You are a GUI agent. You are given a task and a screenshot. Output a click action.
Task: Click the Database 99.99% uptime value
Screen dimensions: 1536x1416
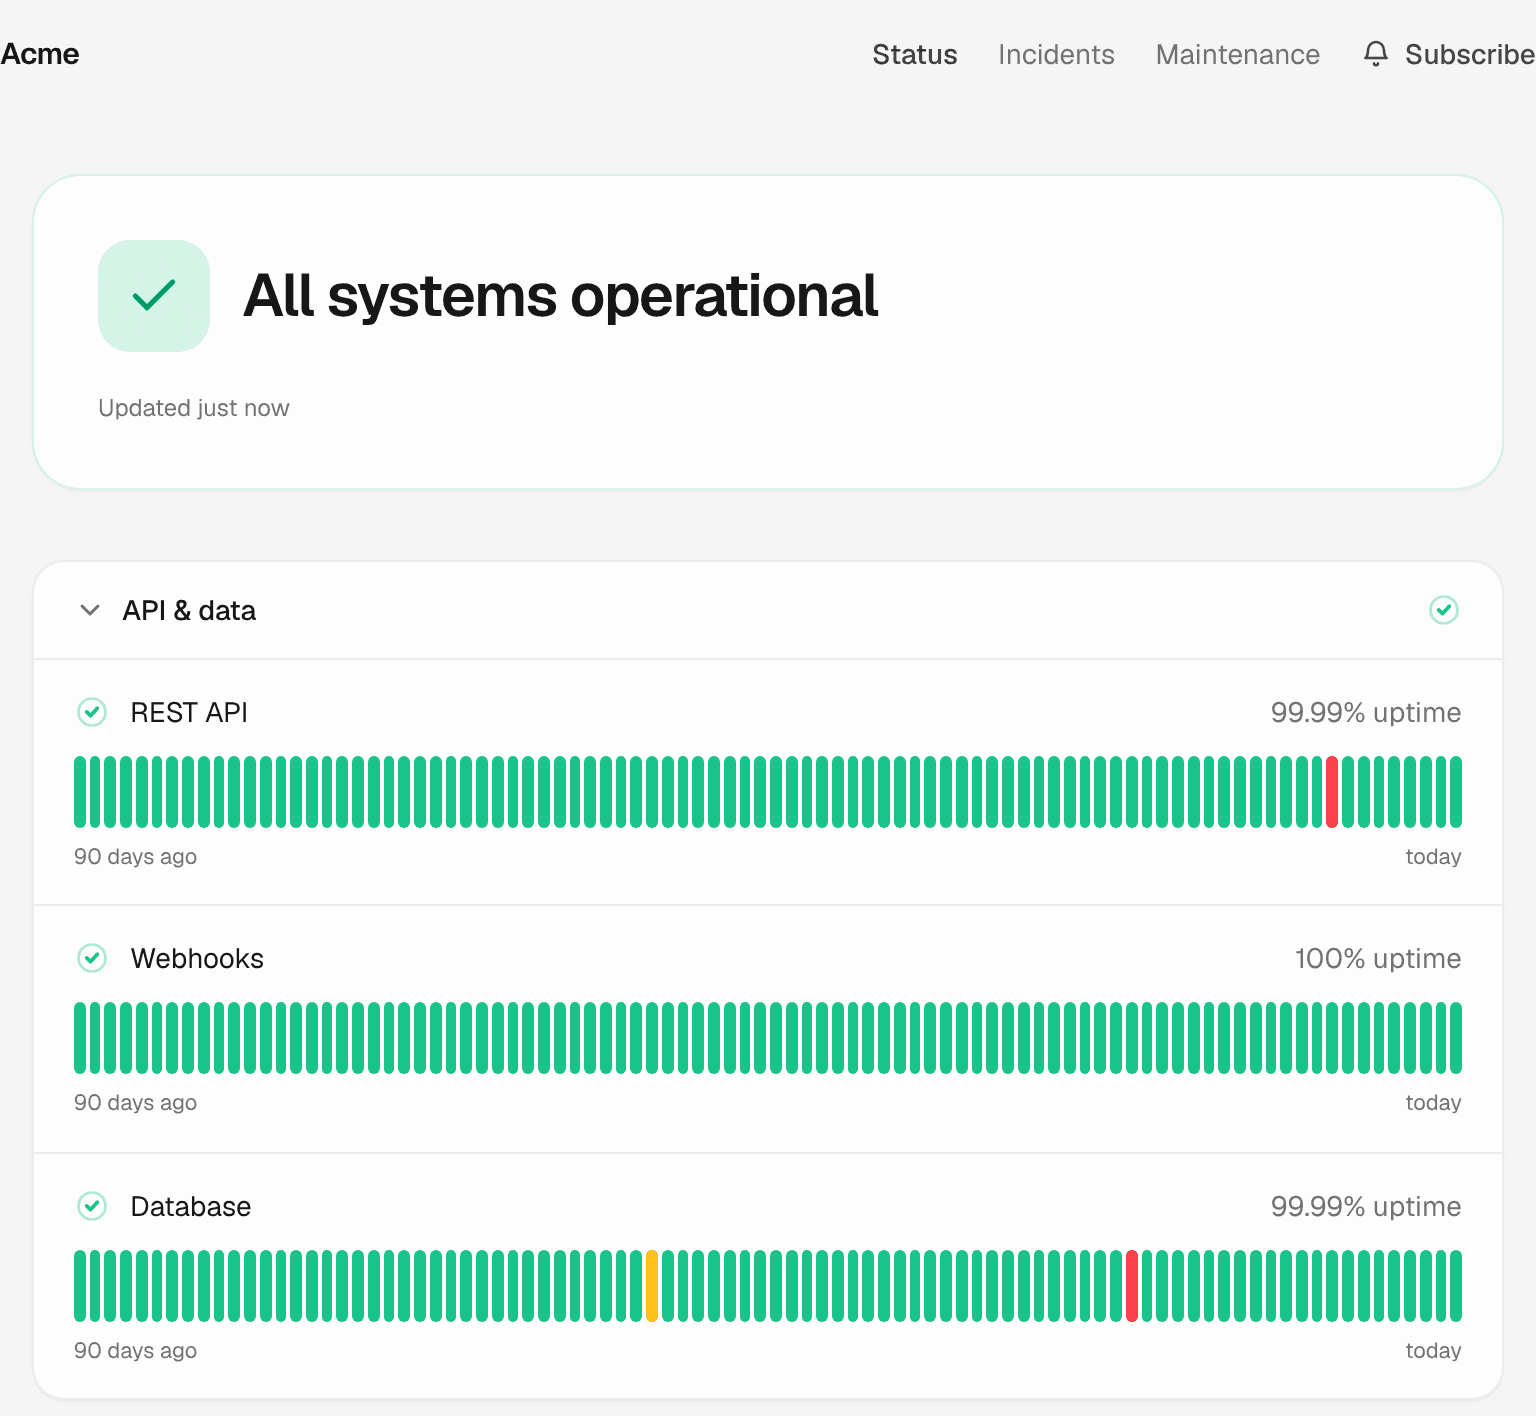pyautogui.click(x=1365, y=1206)
